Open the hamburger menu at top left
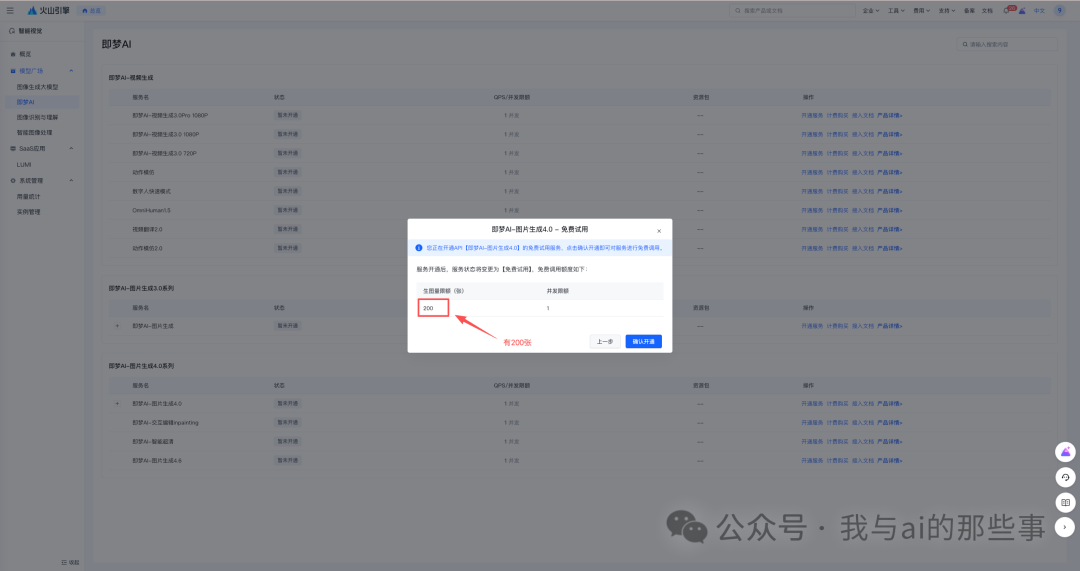 (10, 10)
